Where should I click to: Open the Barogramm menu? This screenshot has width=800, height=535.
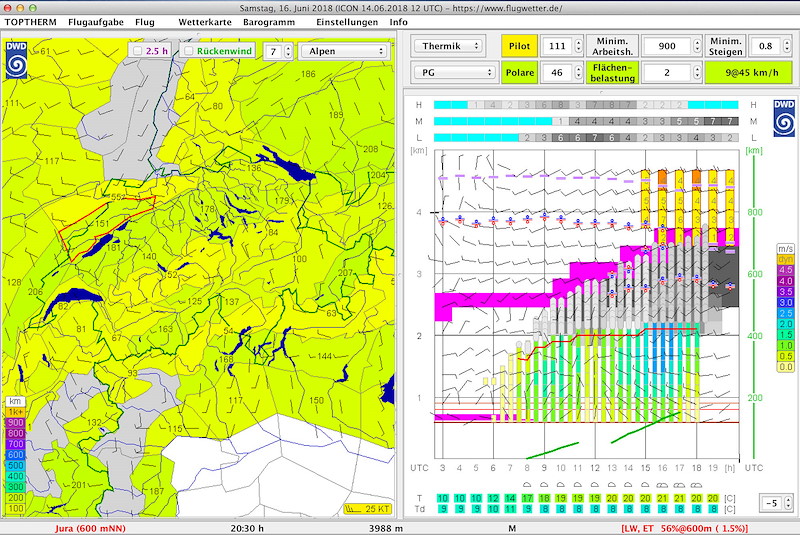tap(269, 22)
